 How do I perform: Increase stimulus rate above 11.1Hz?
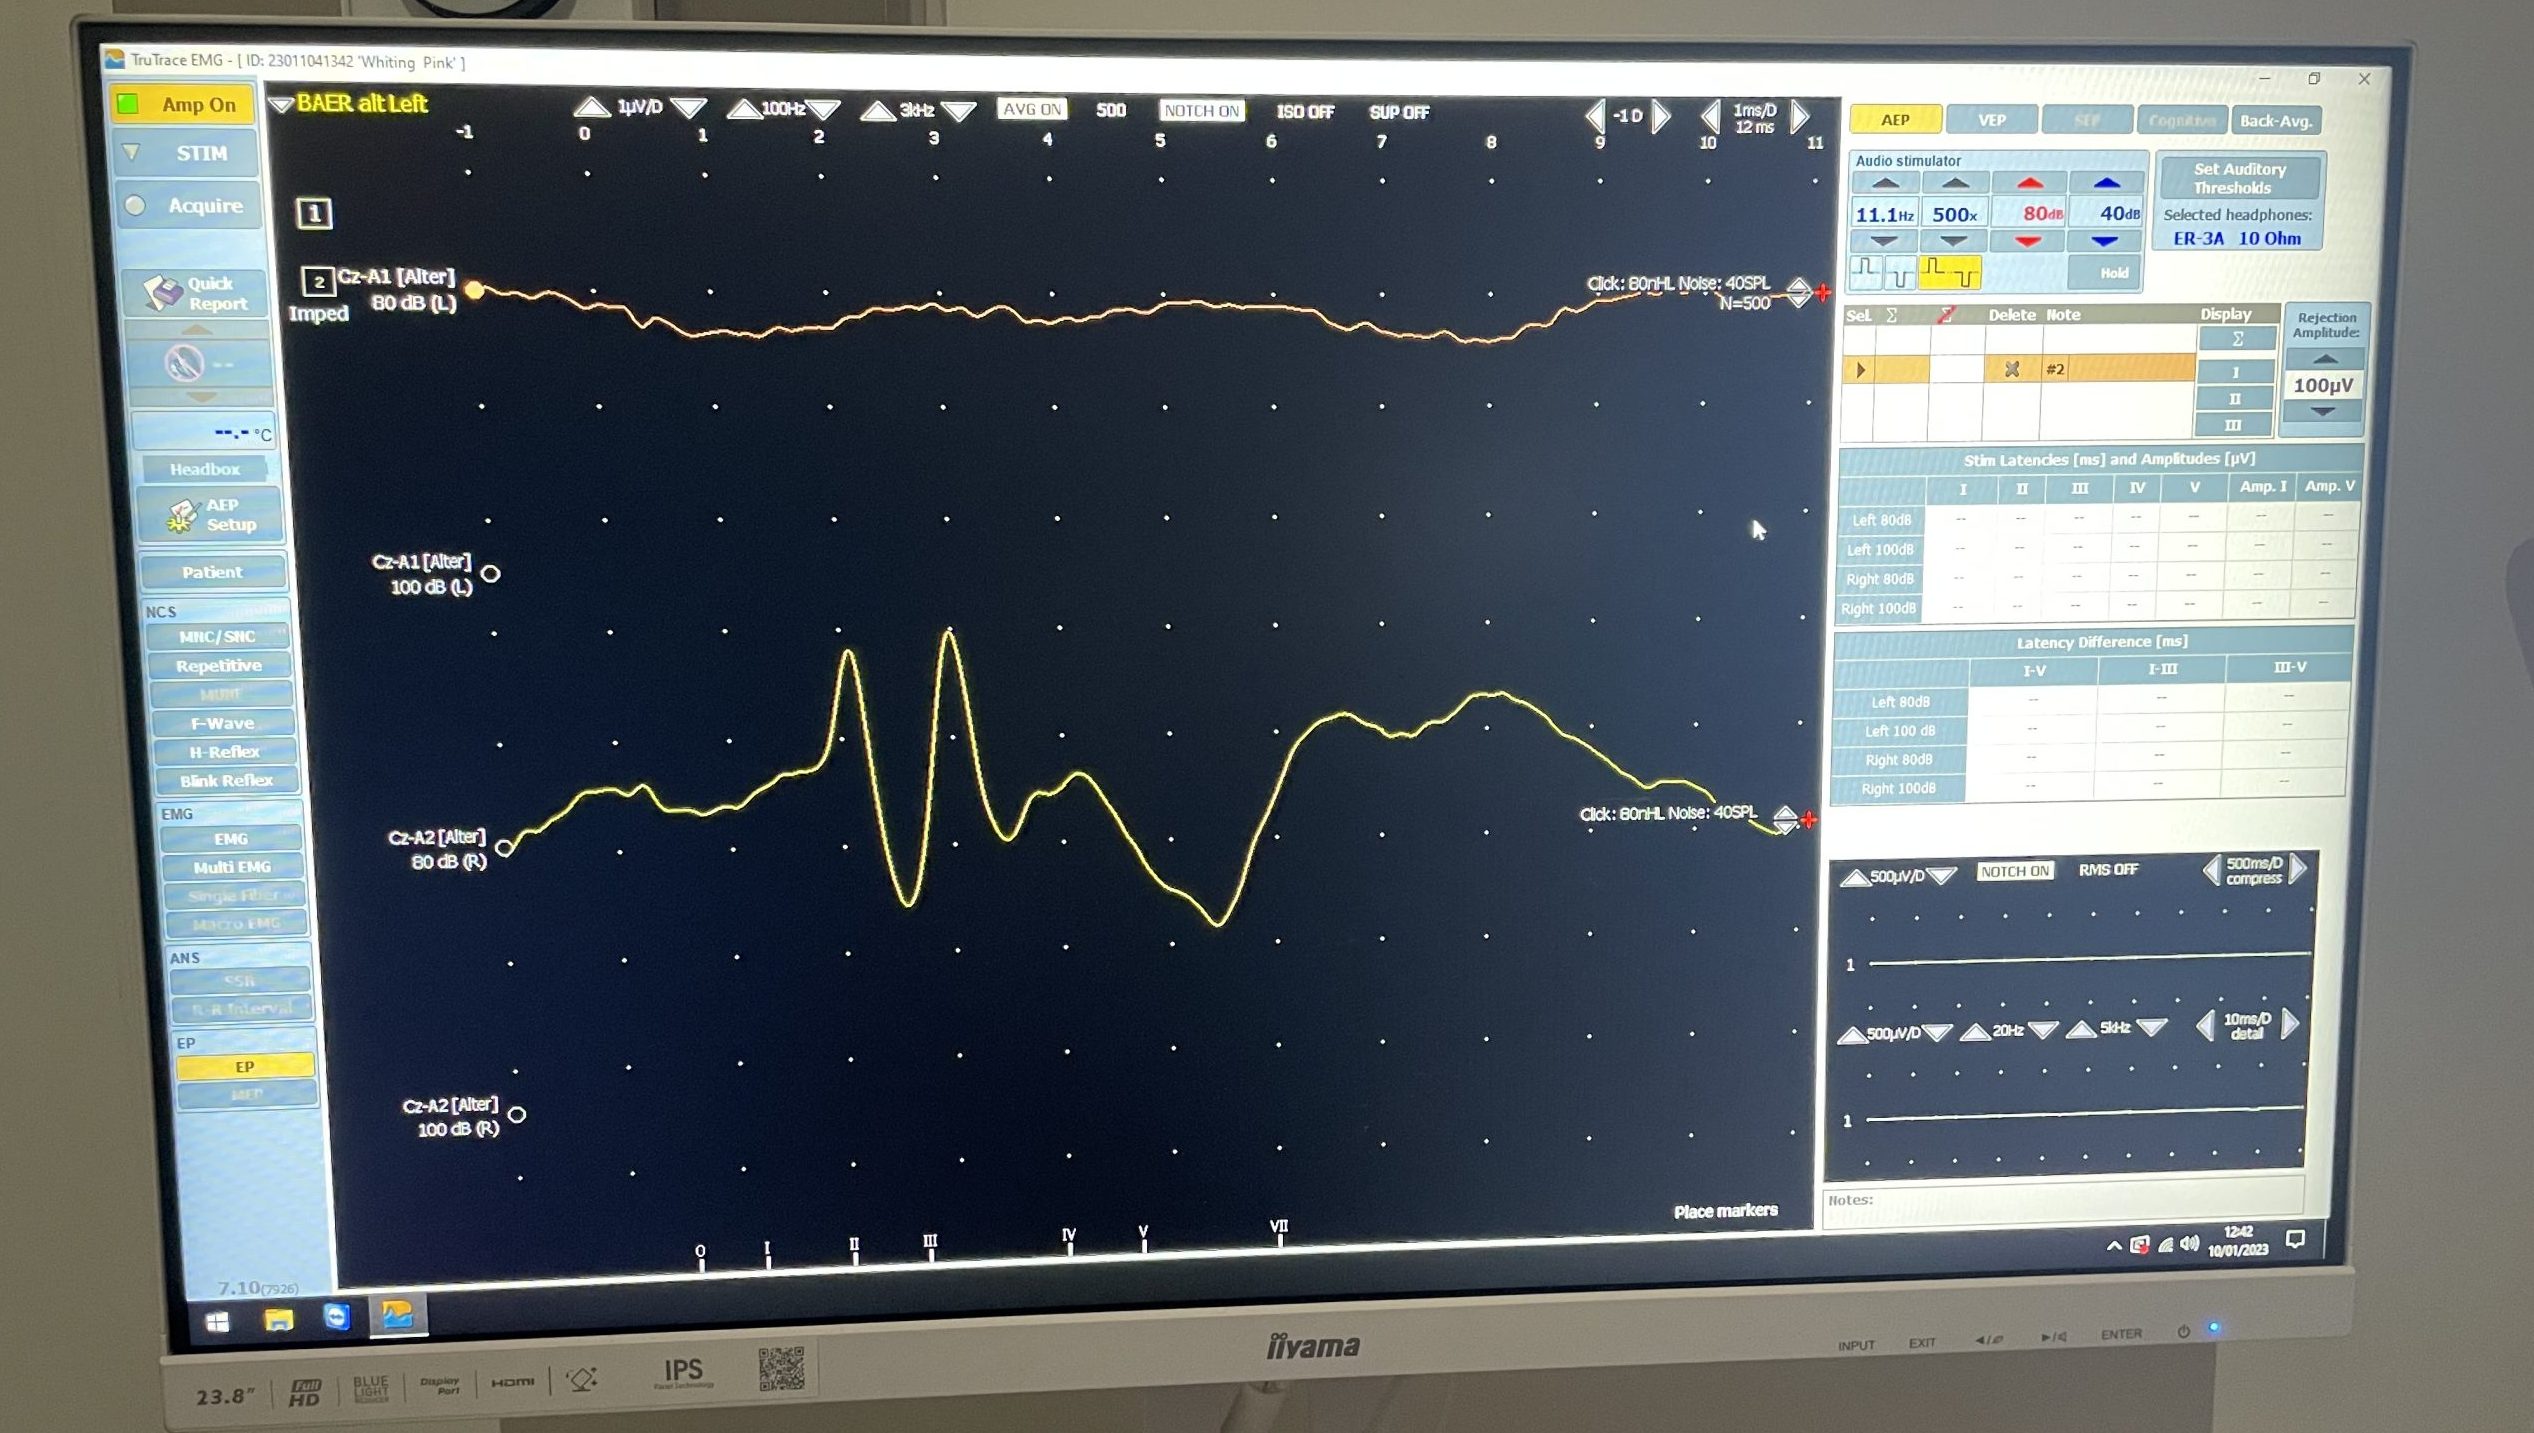pos(1885,183)
